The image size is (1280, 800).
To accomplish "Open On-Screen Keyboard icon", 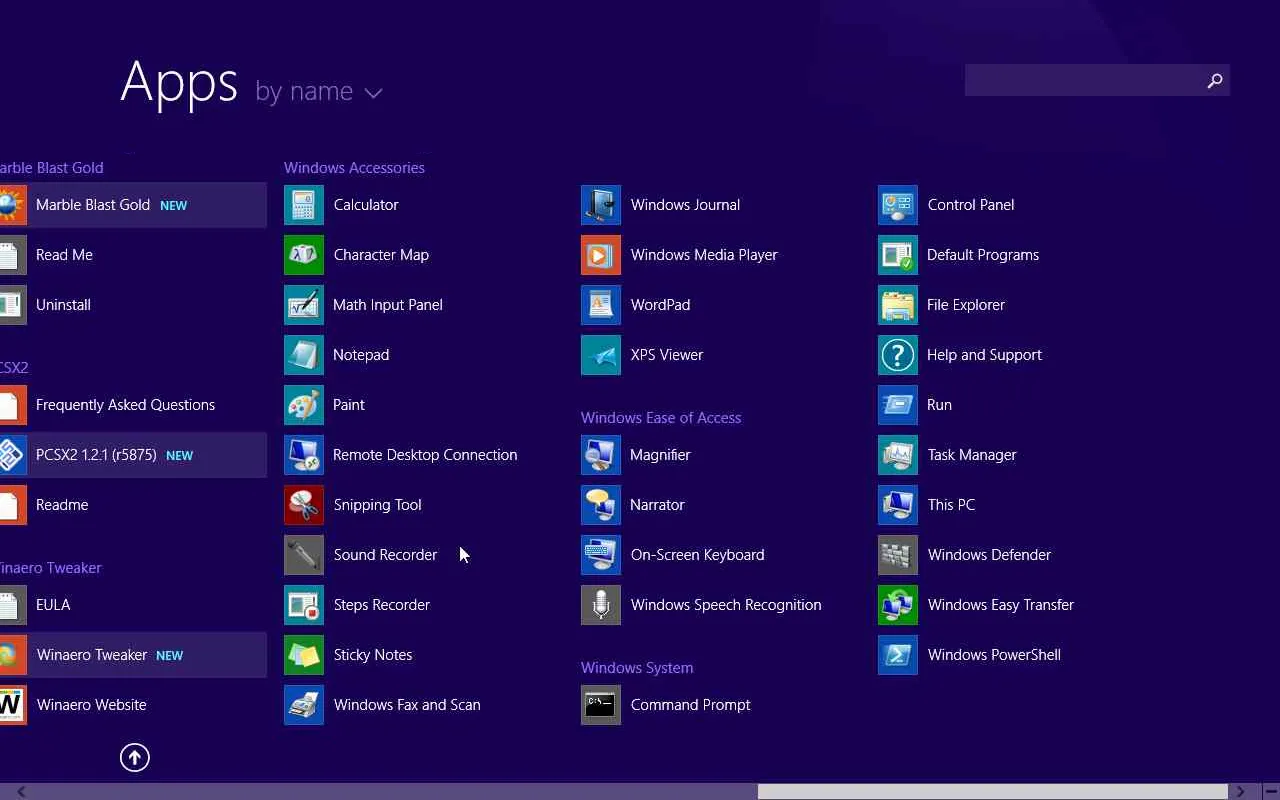I will 601,555.
